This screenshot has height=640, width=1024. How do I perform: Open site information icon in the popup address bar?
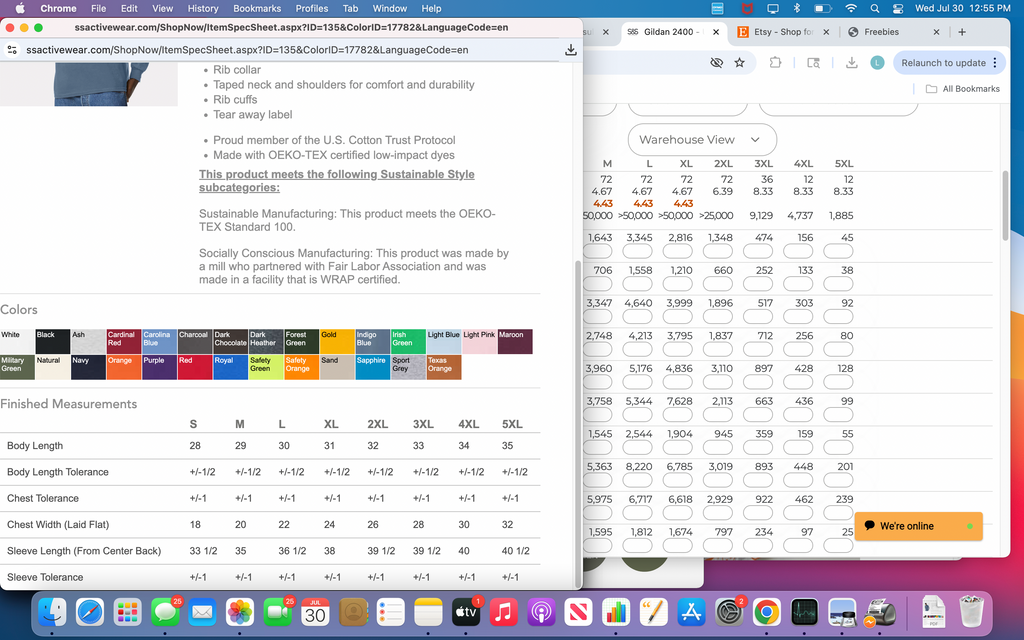click(x=11, y=50)
